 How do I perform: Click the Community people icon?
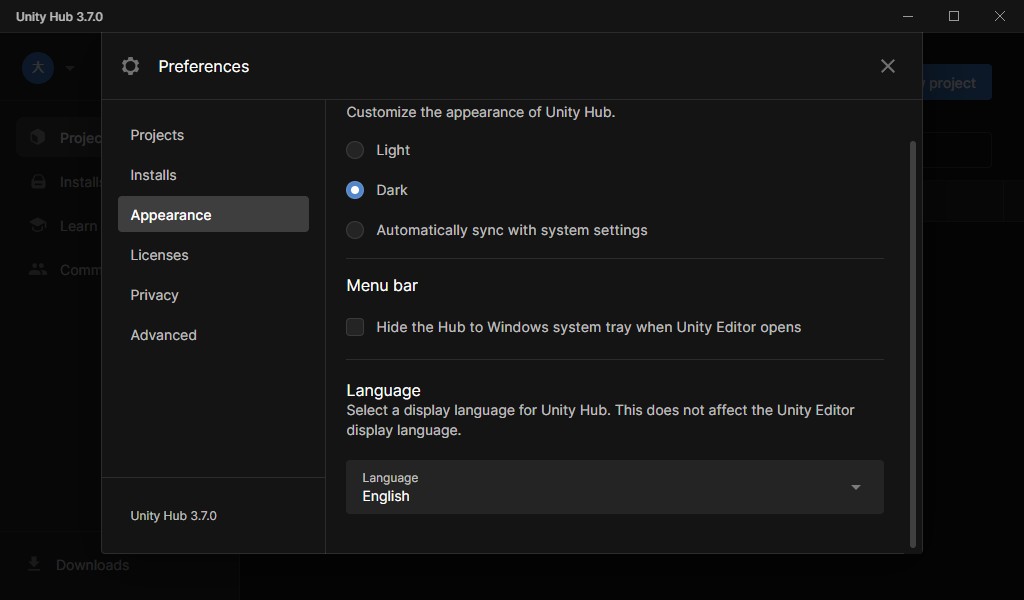click(x=38, y=269)
